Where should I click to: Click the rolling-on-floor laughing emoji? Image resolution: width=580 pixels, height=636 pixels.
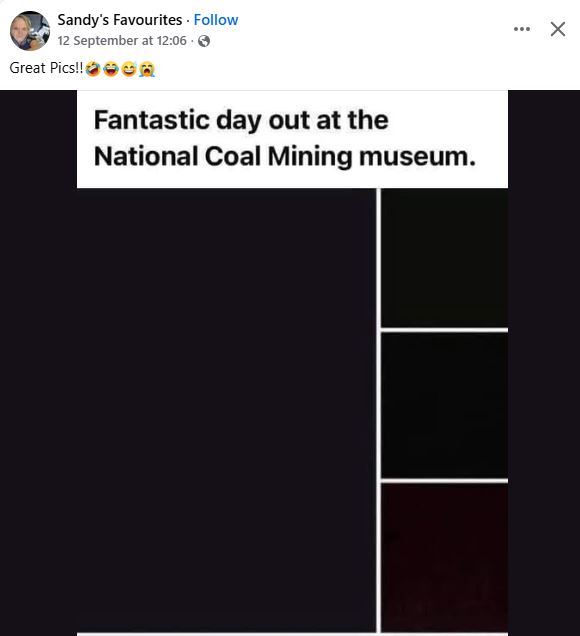click(93, 69)
